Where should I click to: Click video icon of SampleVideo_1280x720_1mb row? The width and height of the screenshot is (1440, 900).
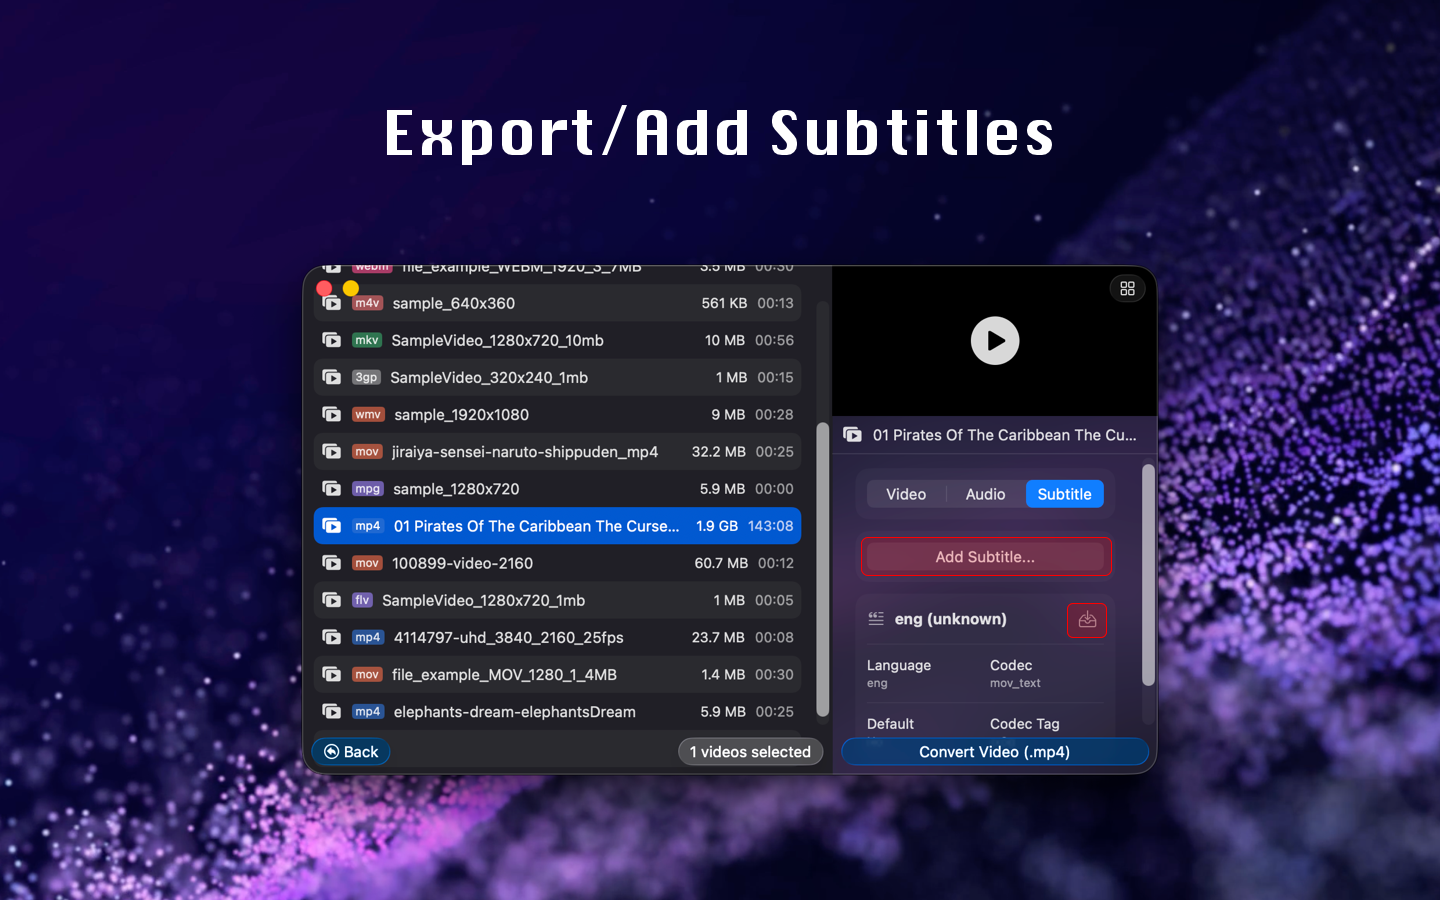[x=331, y=600]
